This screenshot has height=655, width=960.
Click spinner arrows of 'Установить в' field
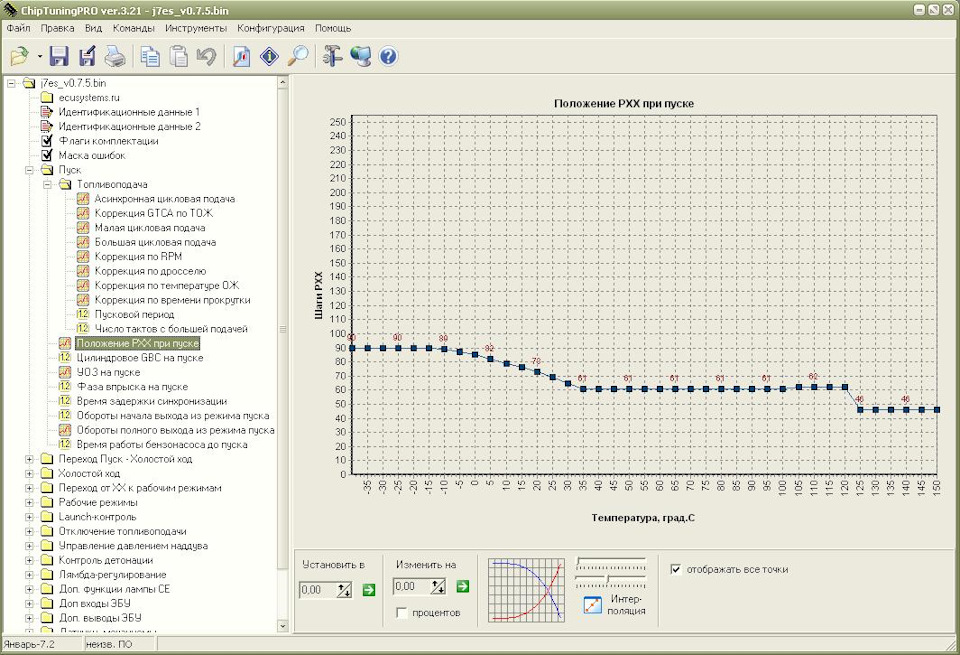[344, 590]
